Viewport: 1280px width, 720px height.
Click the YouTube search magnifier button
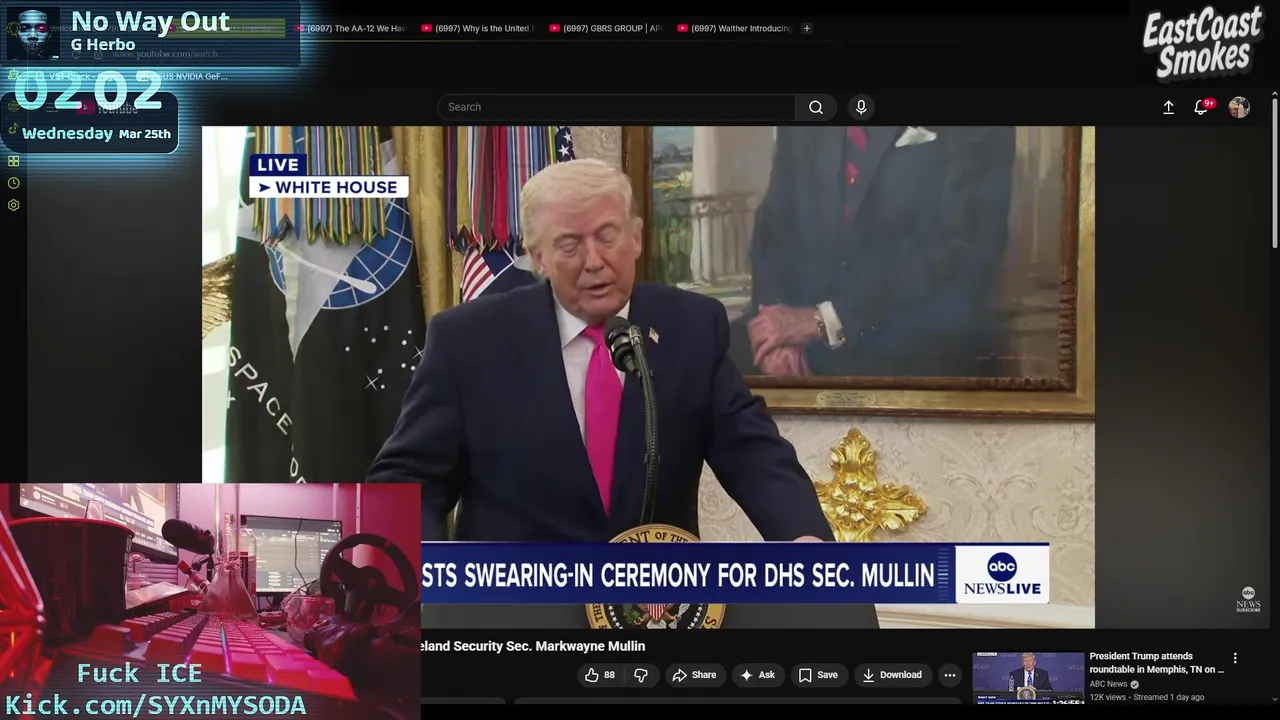pos(816,107)
